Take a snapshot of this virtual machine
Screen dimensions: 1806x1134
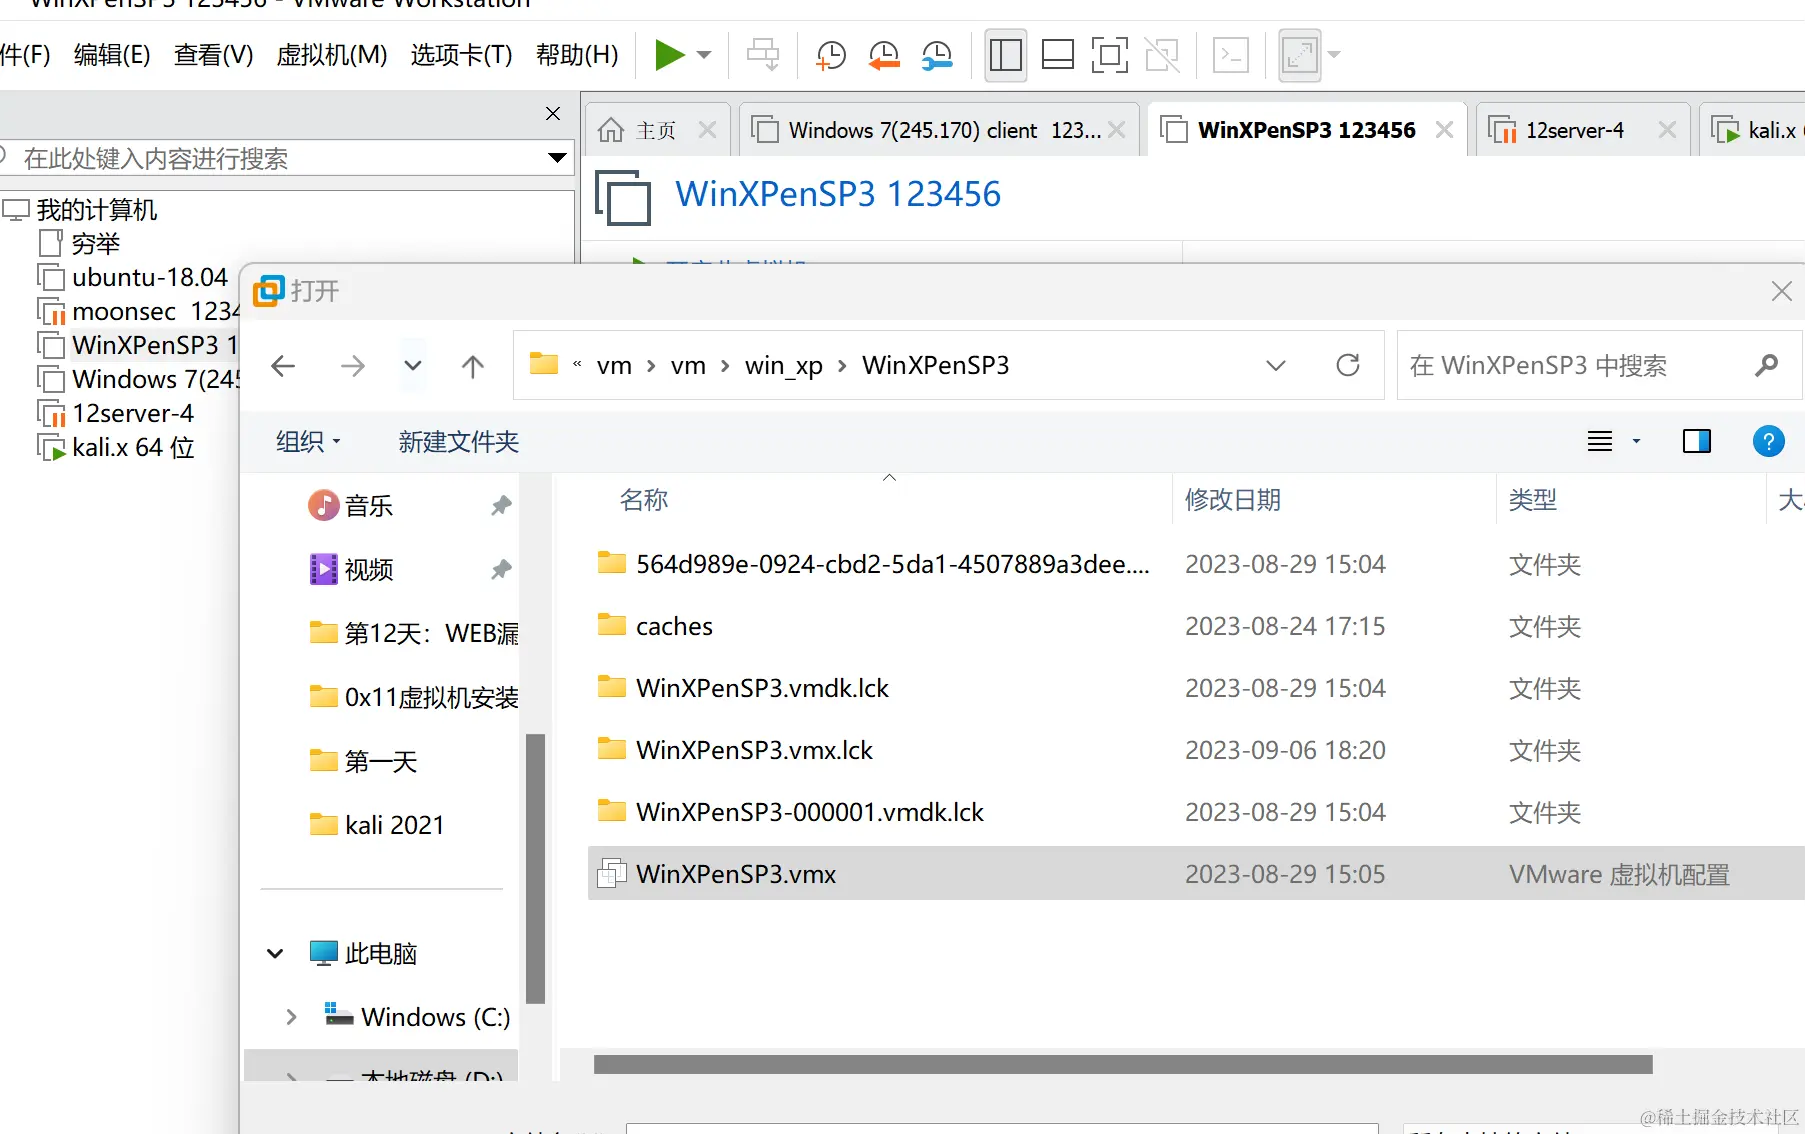830,55
